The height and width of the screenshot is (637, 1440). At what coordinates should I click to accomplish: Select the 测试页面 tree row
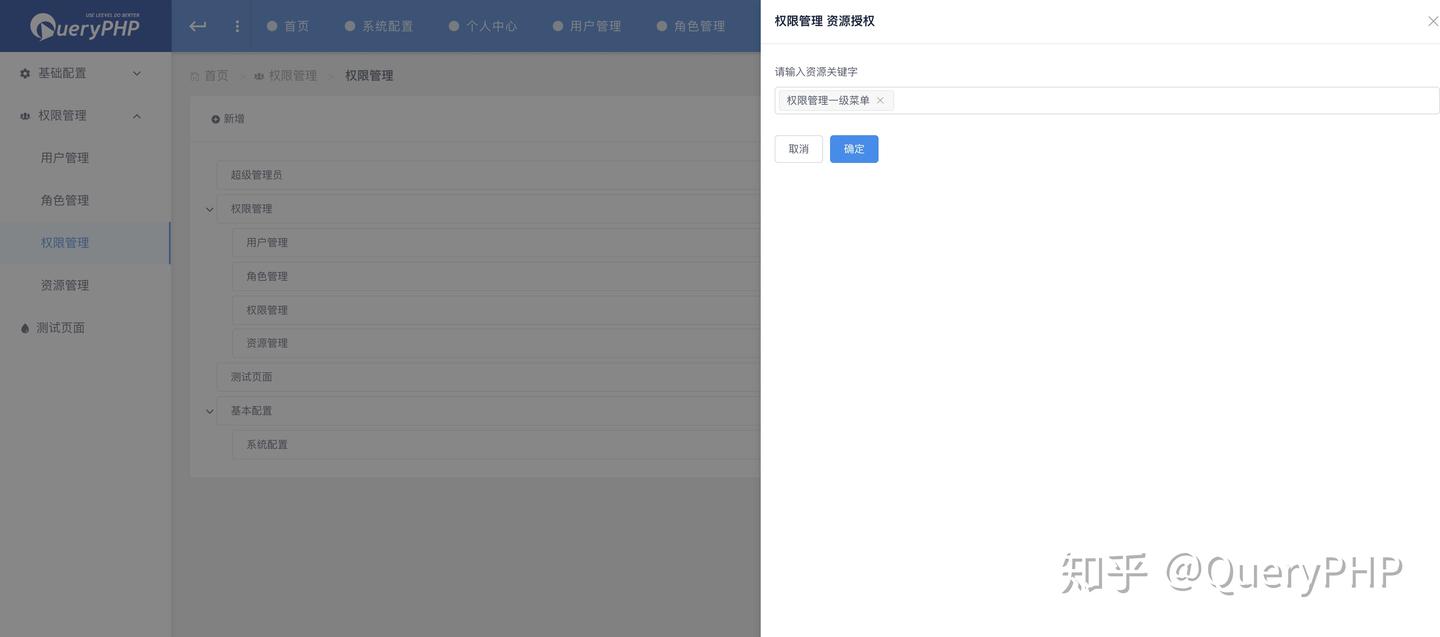click(489, 377)
